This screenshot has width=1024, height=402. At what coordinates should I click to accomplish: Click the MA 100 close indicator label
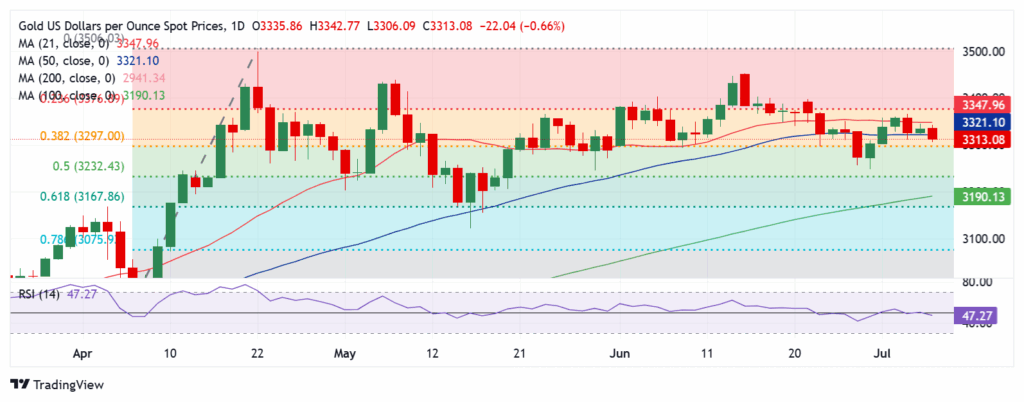click(91, 95)
